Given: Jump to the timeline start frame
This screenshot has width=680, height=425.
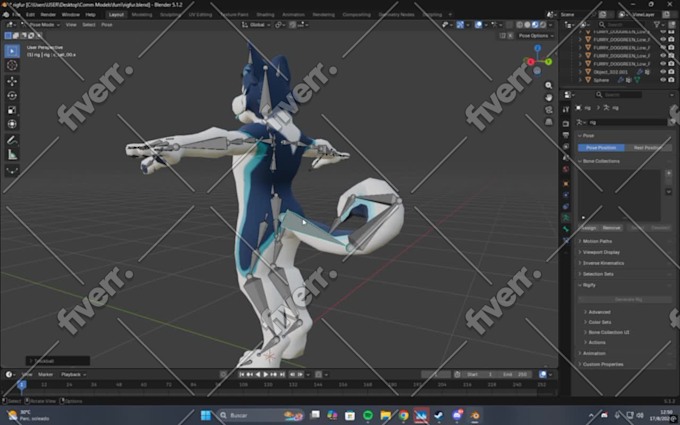Looking at the screenshot, I should coord(242,374).
